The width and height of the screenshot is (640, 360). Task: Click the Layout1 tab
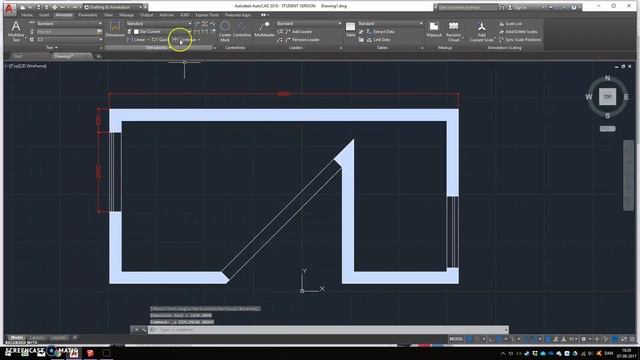pyautogui.click(x=37, y=338)
